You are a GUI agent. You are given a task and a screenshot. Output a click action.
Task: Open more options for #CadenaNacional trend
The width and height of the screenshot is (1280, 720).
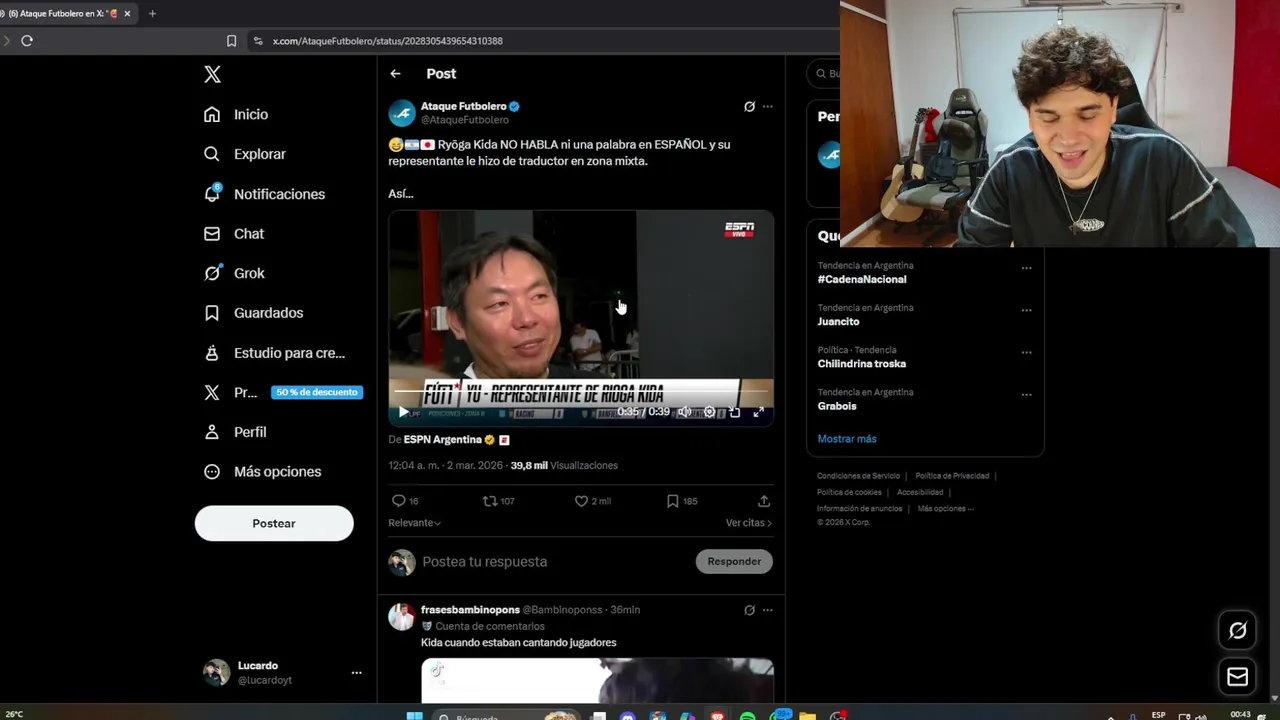click(1026, 268)
